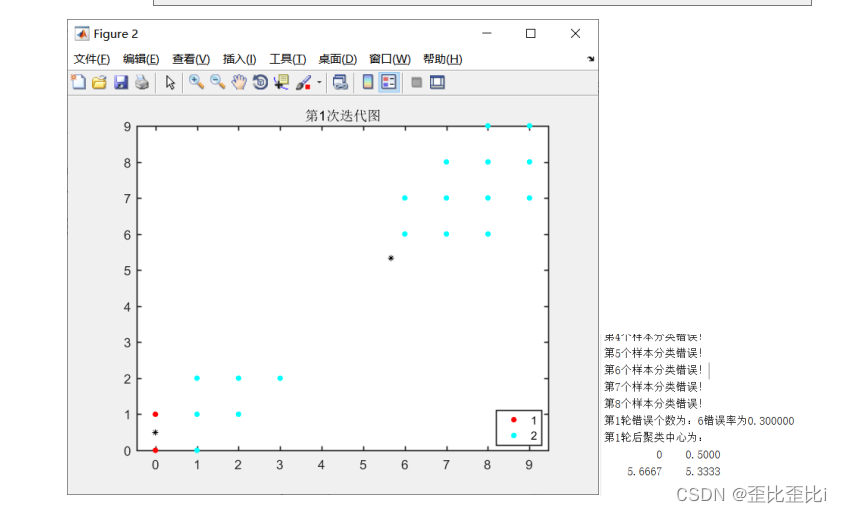Screen dimensions: 842x513
Task: Select the Zoom In magnifier tool
Action: (196, 82)
